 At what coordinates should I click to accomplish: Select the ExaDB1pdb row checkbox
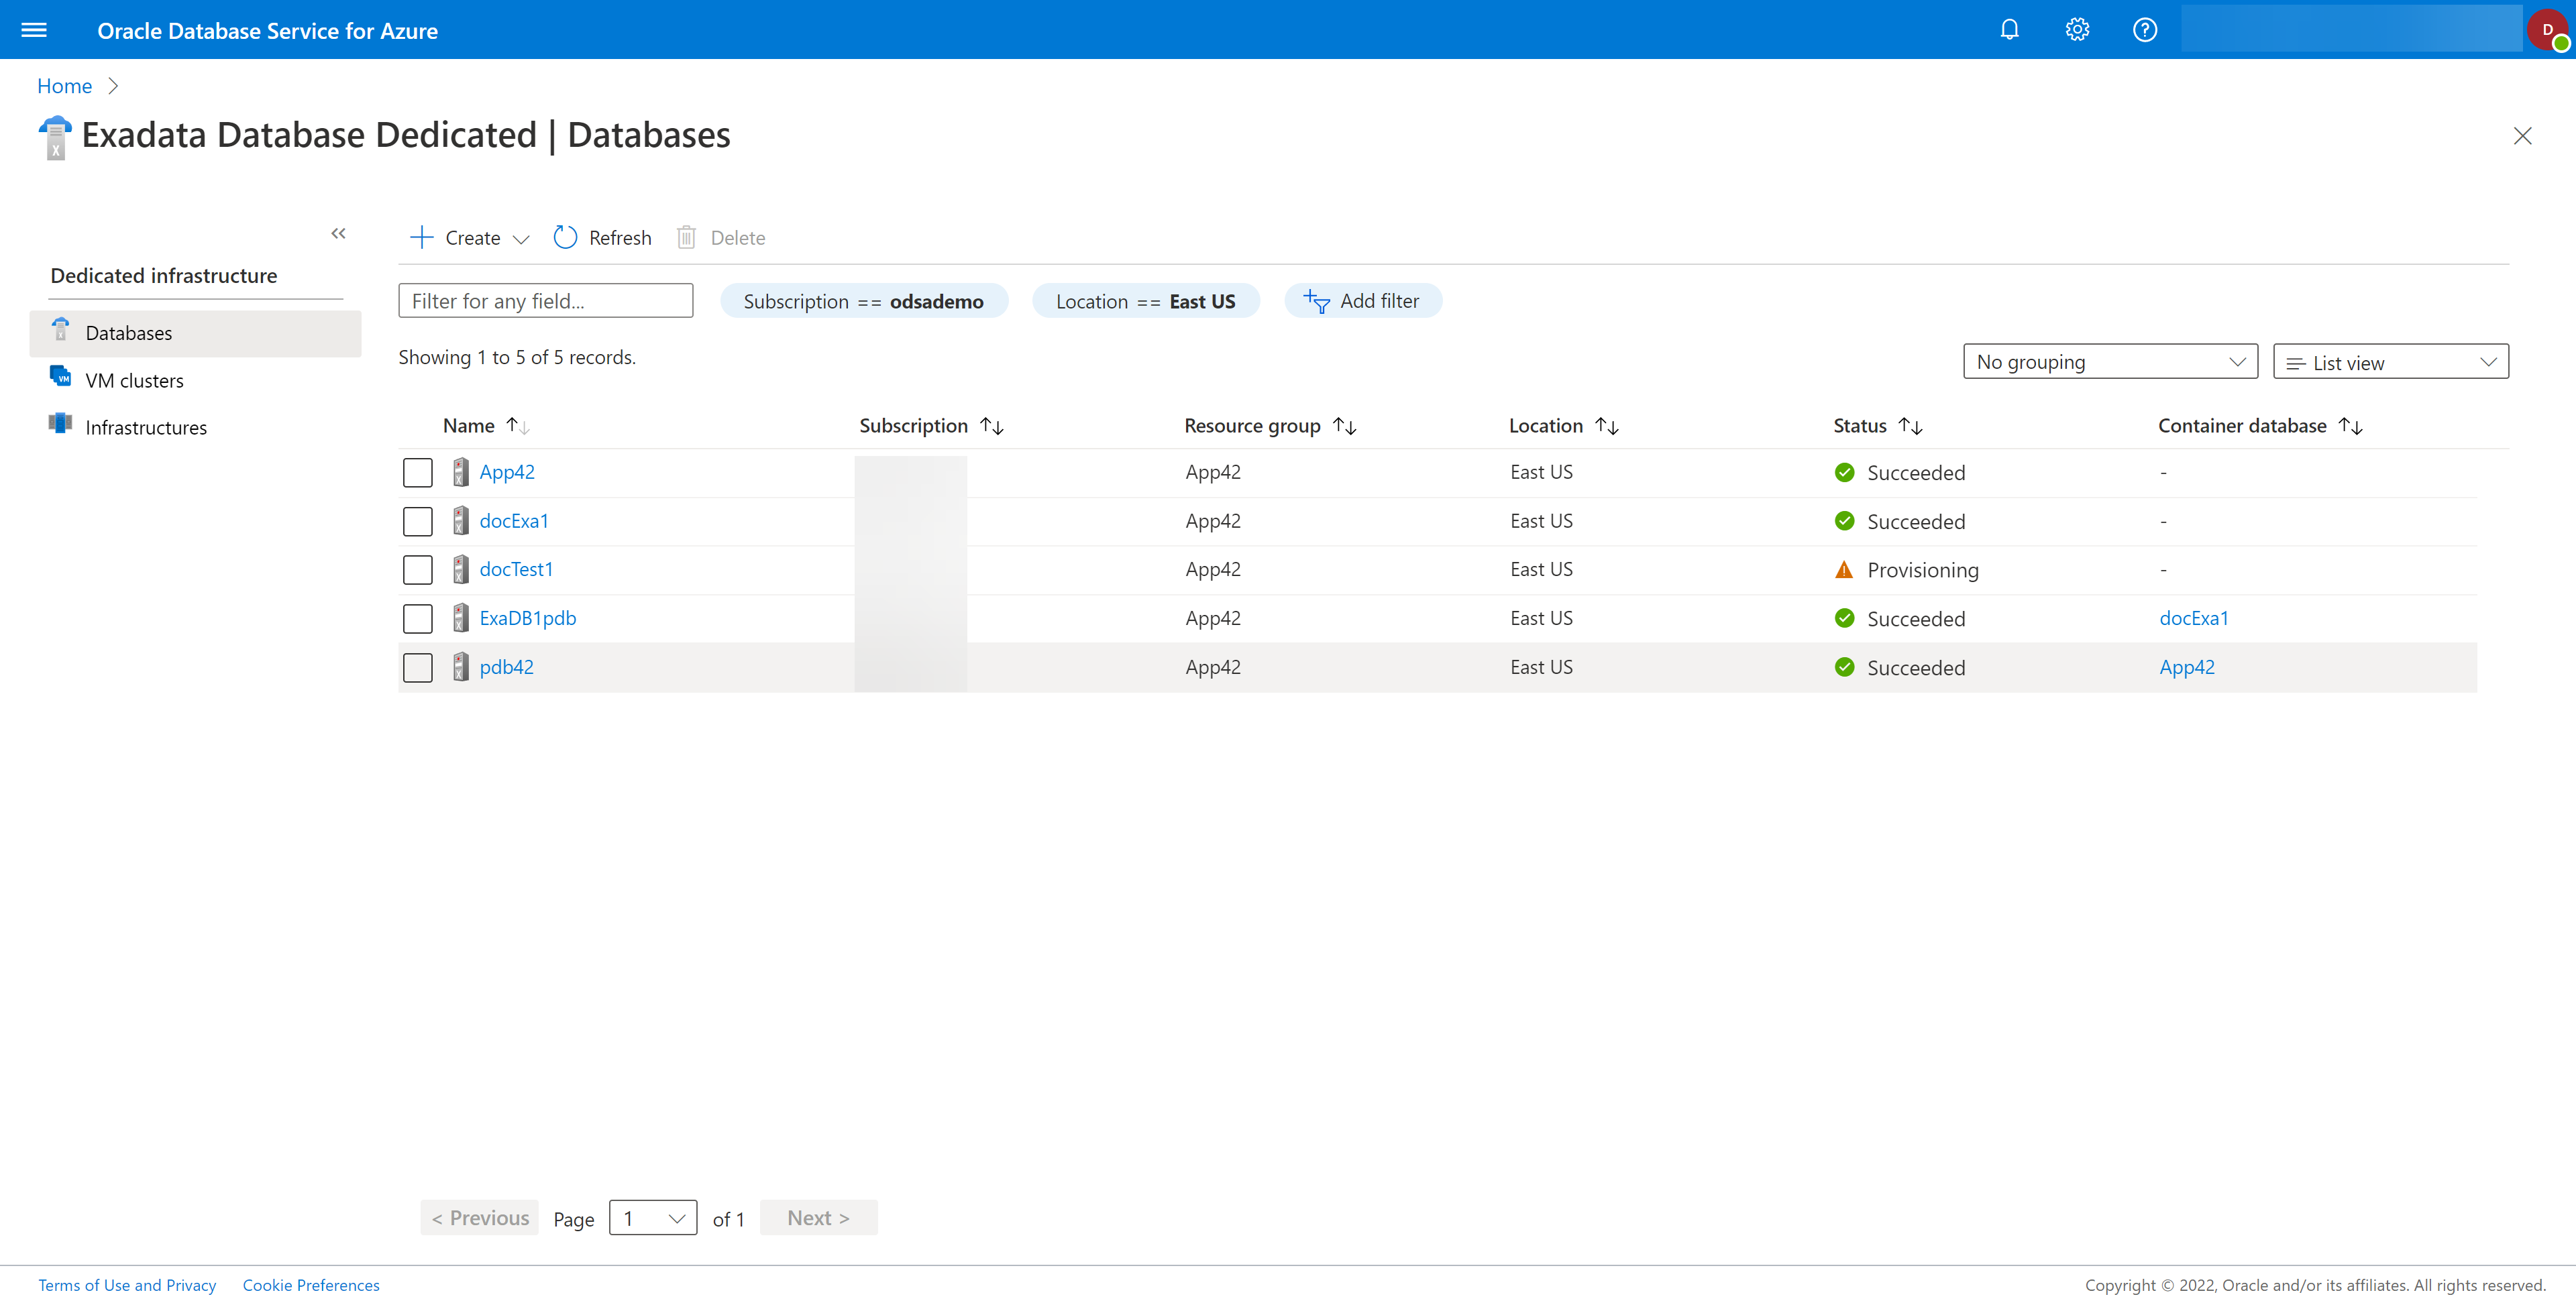(418, 619)
